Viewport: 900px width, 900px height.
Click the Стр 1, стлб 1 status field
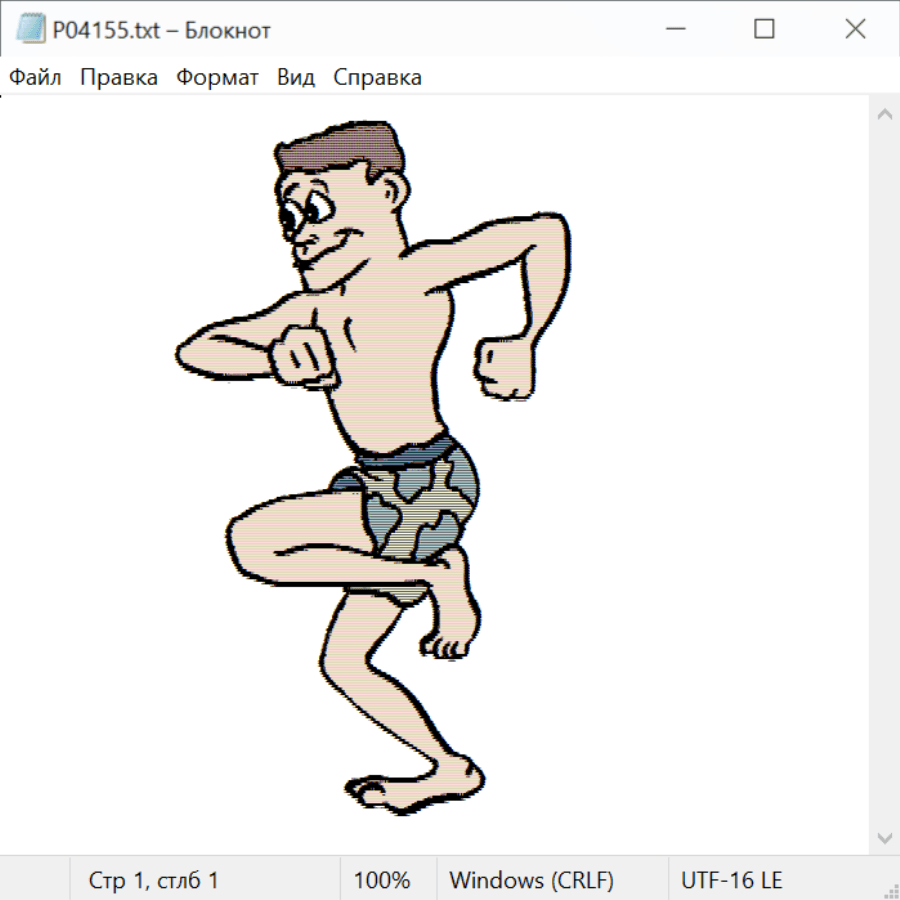point(154,881)
